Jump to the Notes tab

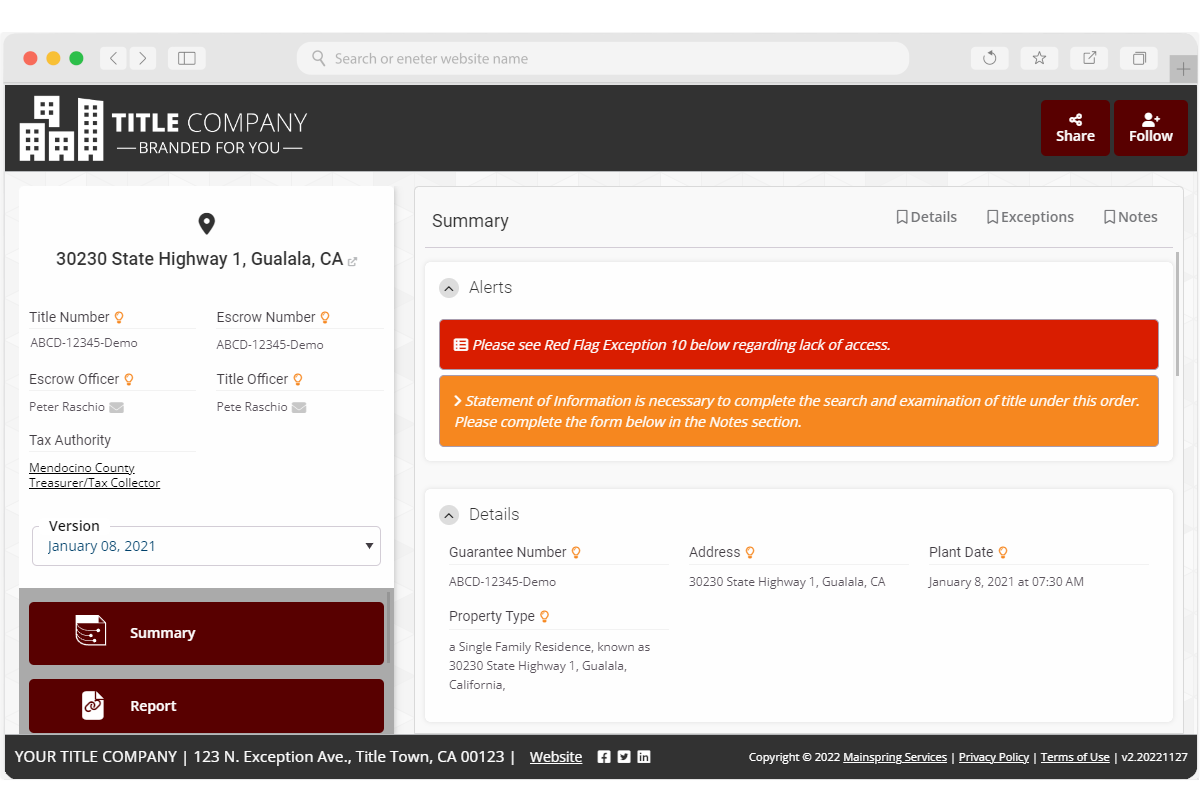(x=1130, y=217)
